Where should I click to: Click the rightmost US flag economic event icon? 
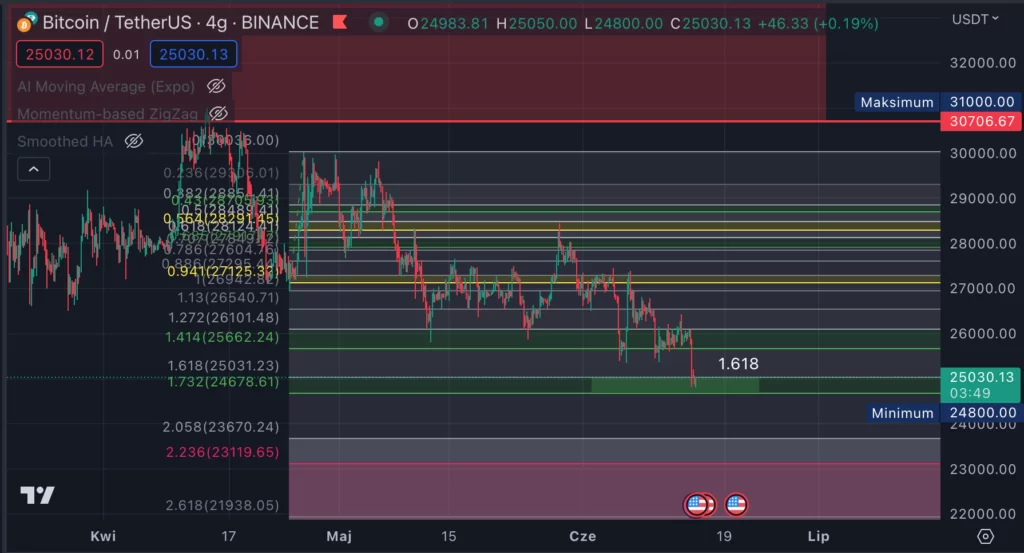point(737,505)
